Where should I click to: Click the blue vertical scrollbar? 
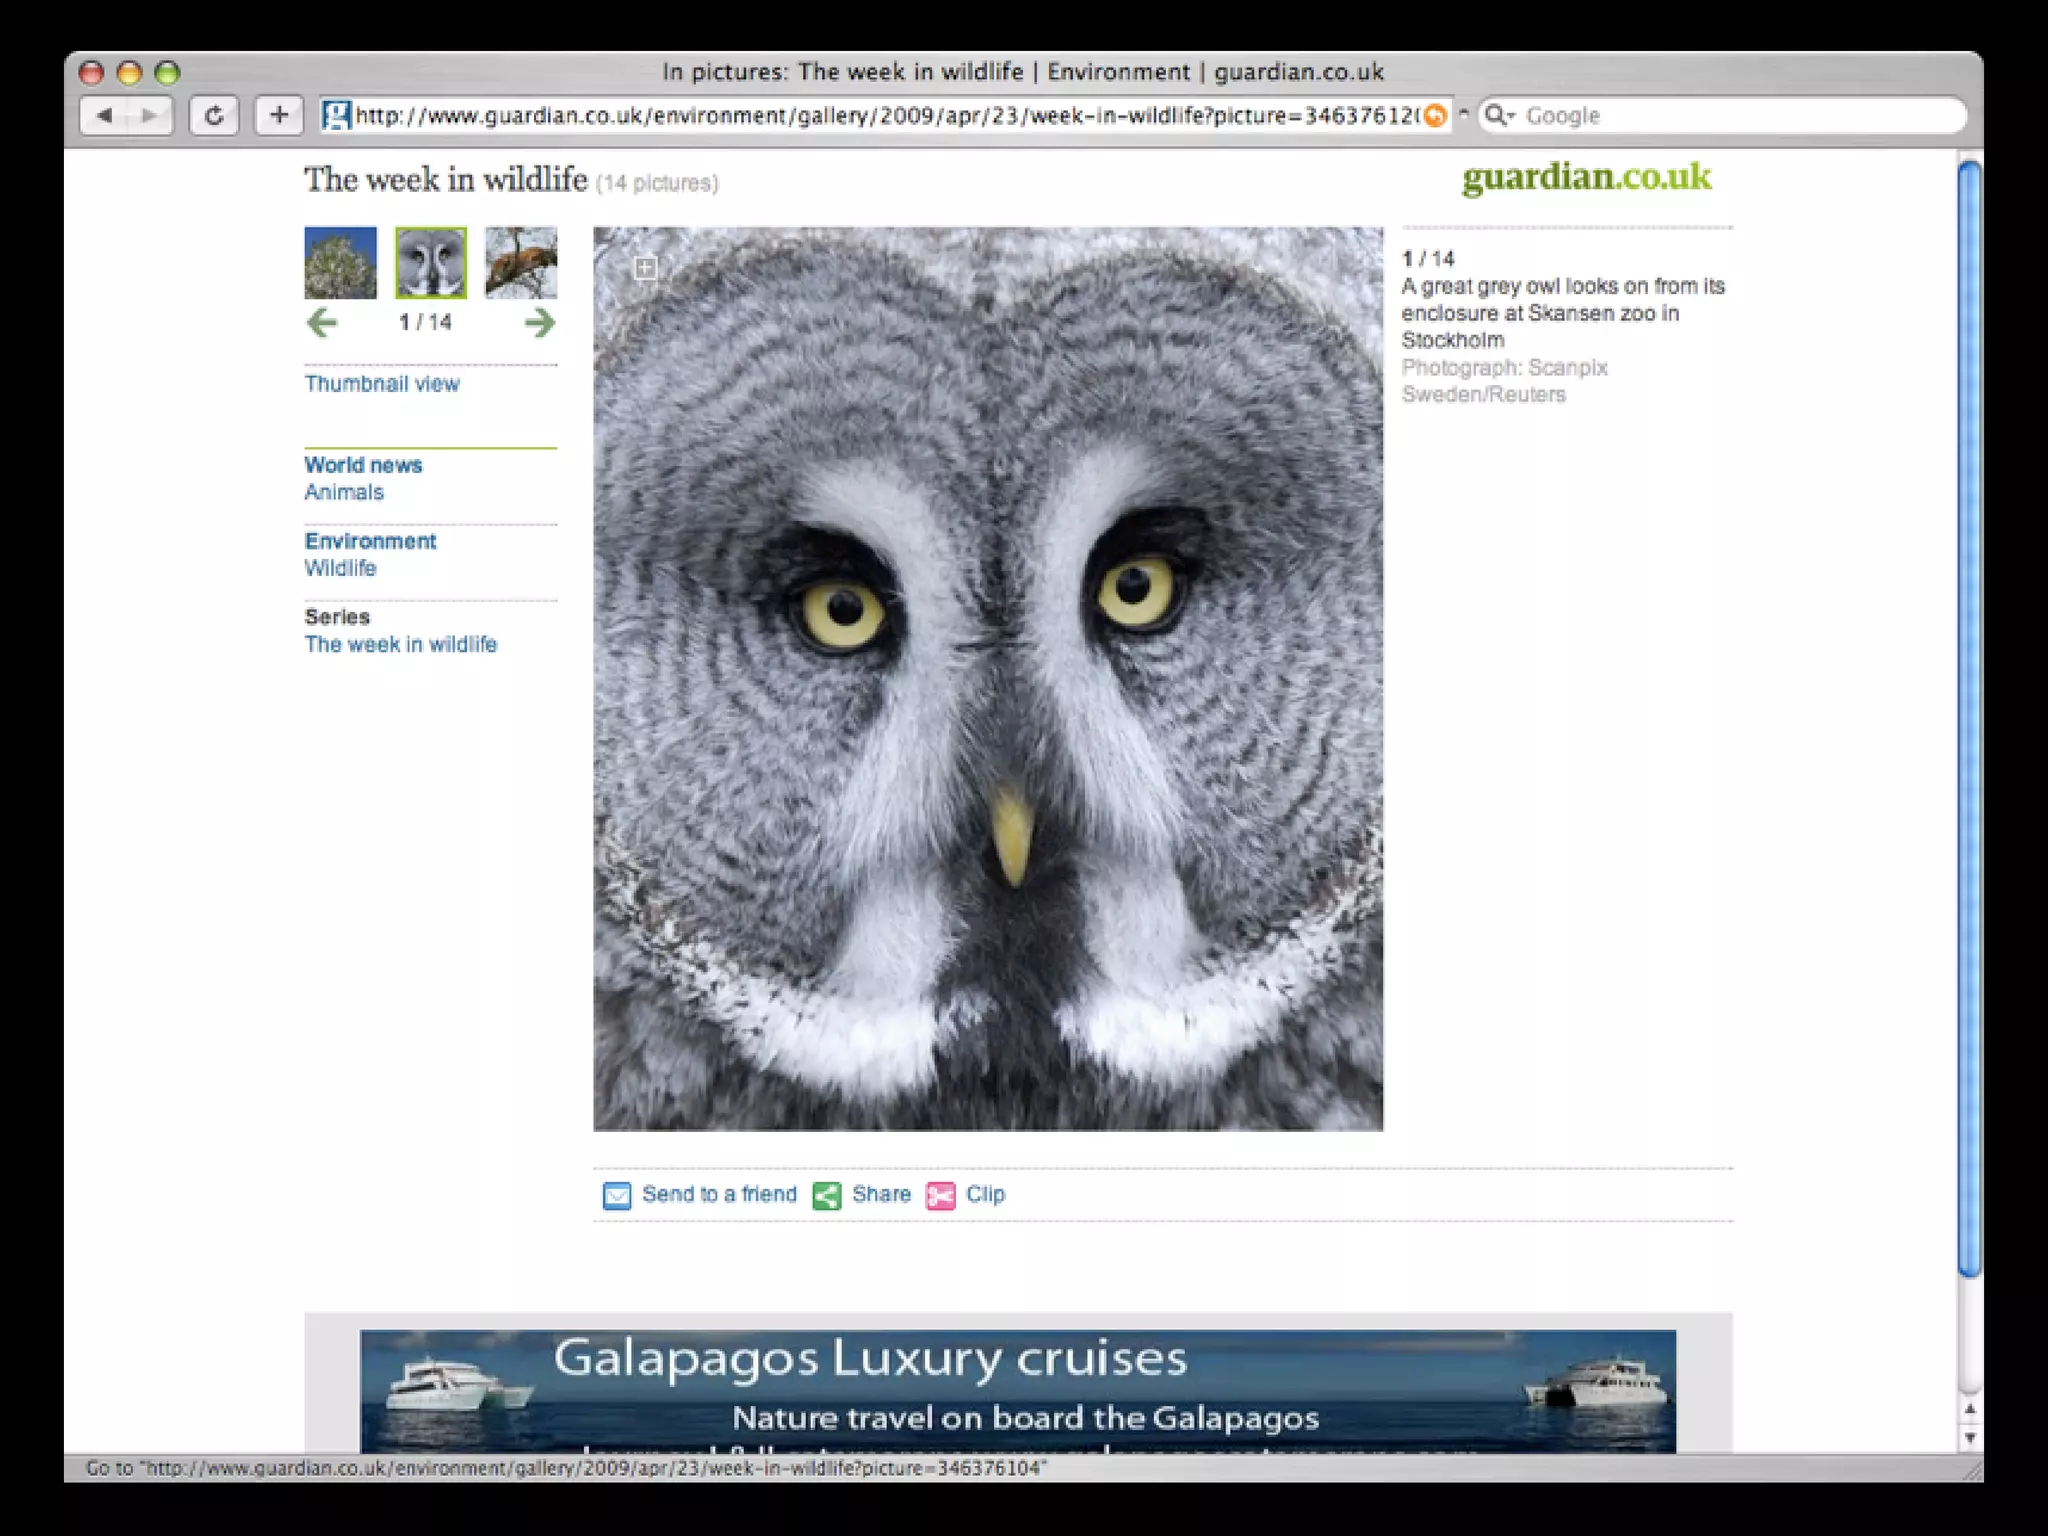pos(1969,720)
